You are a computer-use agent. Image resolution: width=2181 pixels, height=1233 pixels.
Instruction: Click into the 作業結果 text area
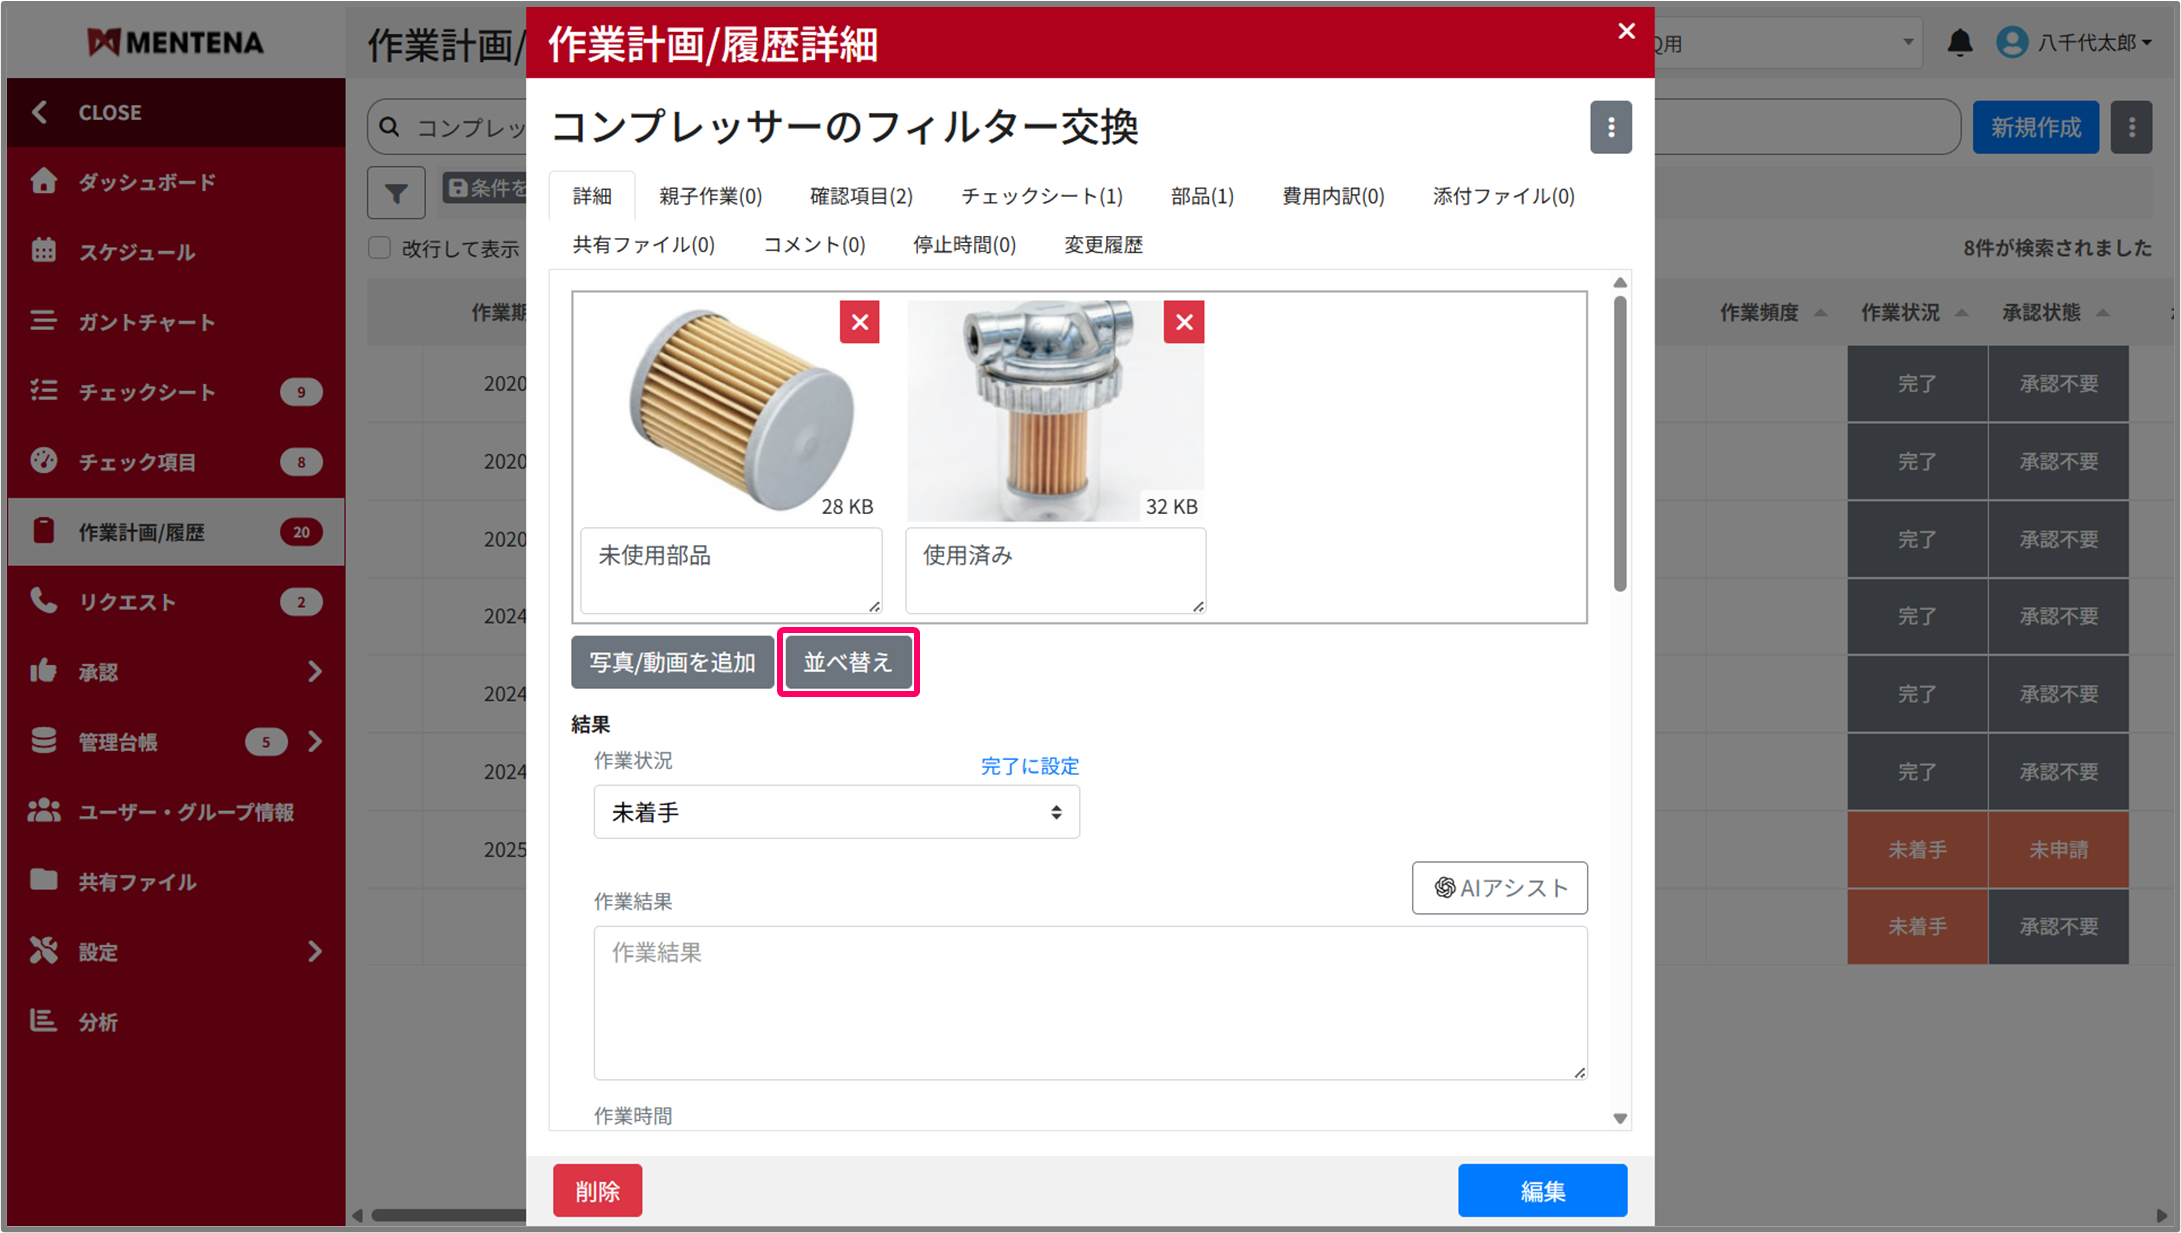[x=1089, y=1002]
